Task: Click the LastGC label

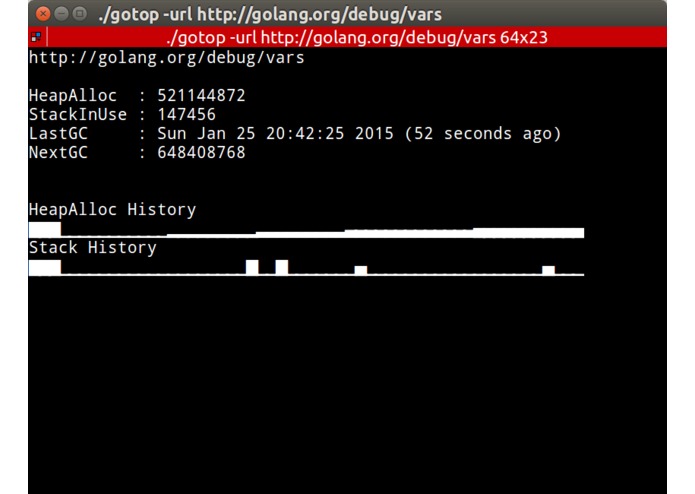Action: click(x=58, y=133)
